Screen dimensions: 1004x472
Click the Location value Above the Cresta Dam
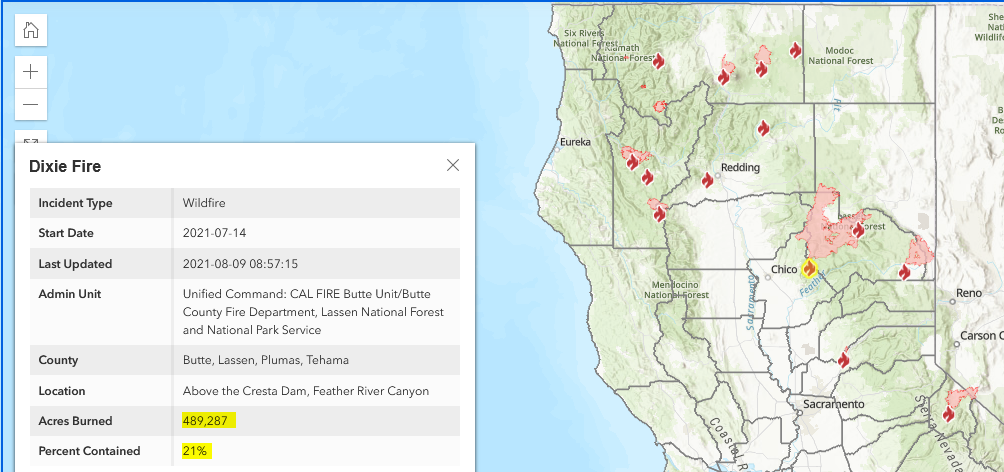pos(305,391)
